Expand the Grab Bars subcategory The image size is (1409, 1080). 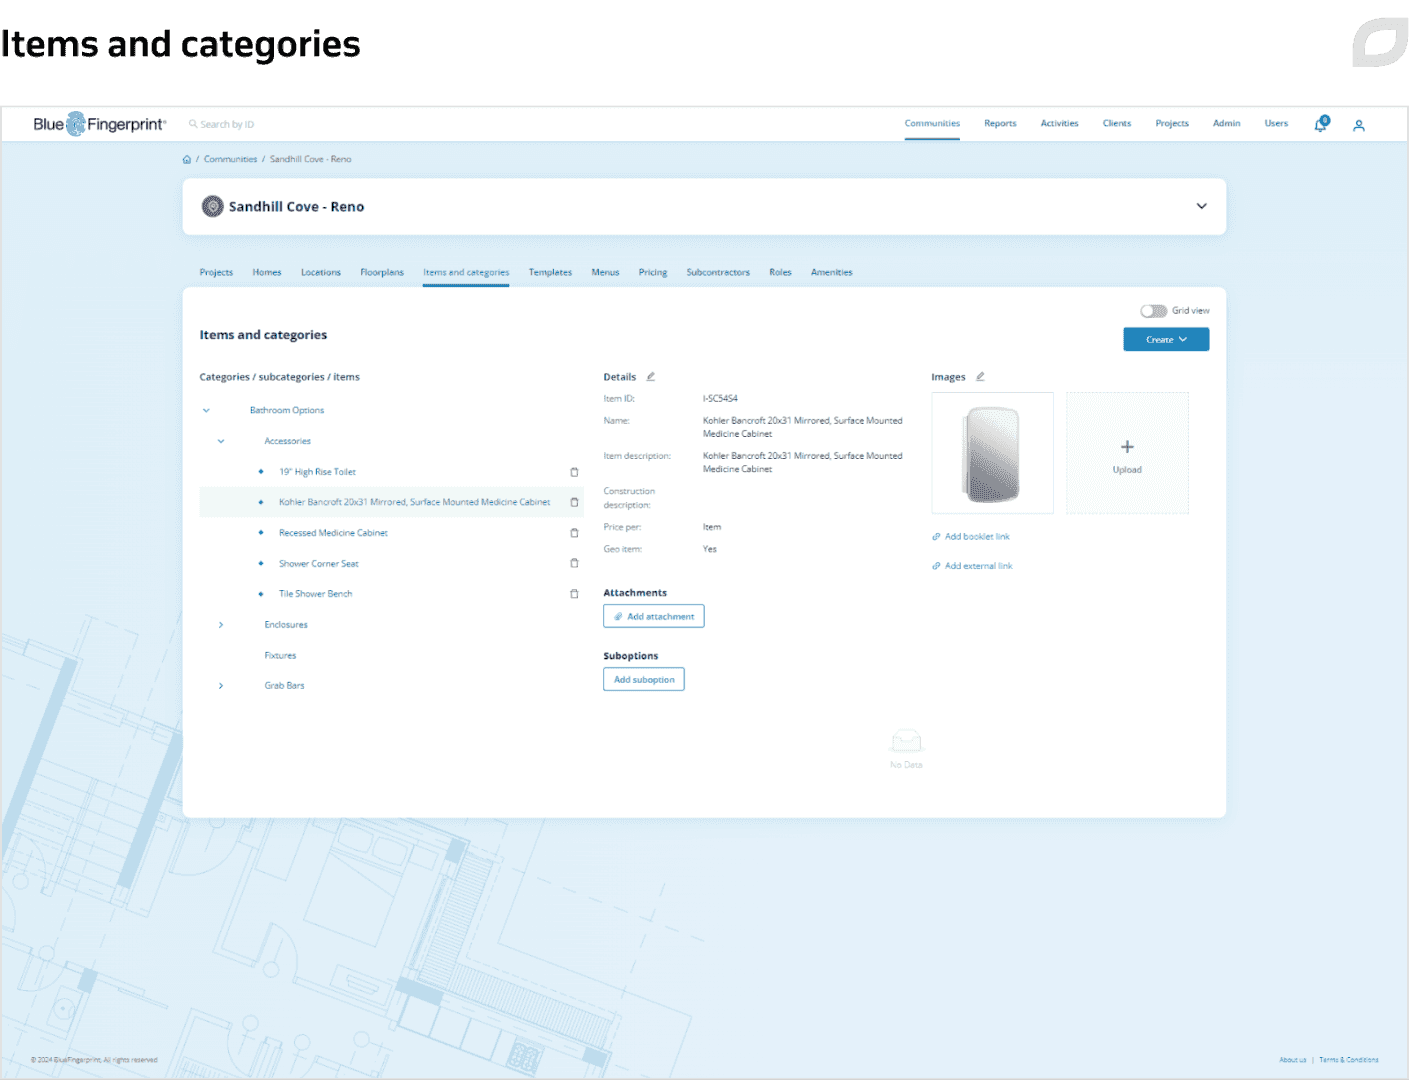pos(221,686)
